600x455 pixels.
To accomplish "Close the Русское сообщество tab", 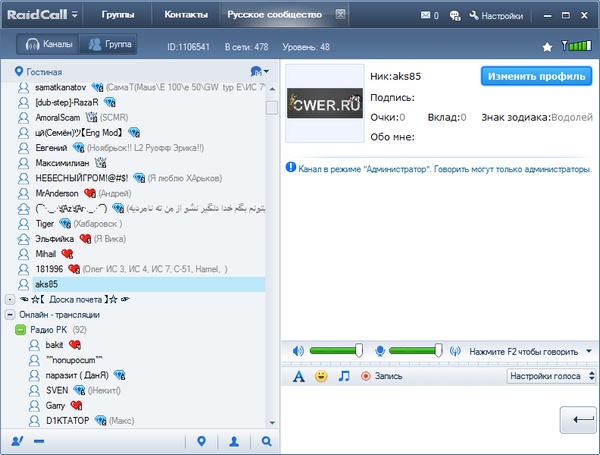I will coord(340,15).
